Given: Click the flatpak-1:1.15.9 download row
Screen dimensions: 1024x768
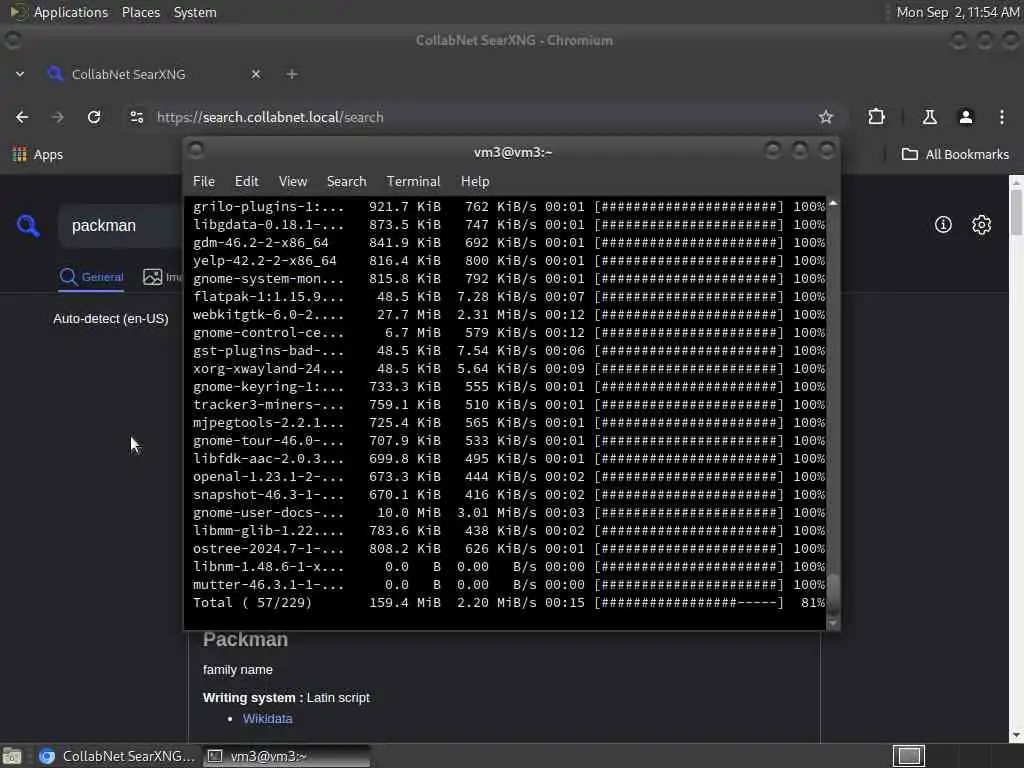Looking at the screenshot, I should (x=509, y=296).
